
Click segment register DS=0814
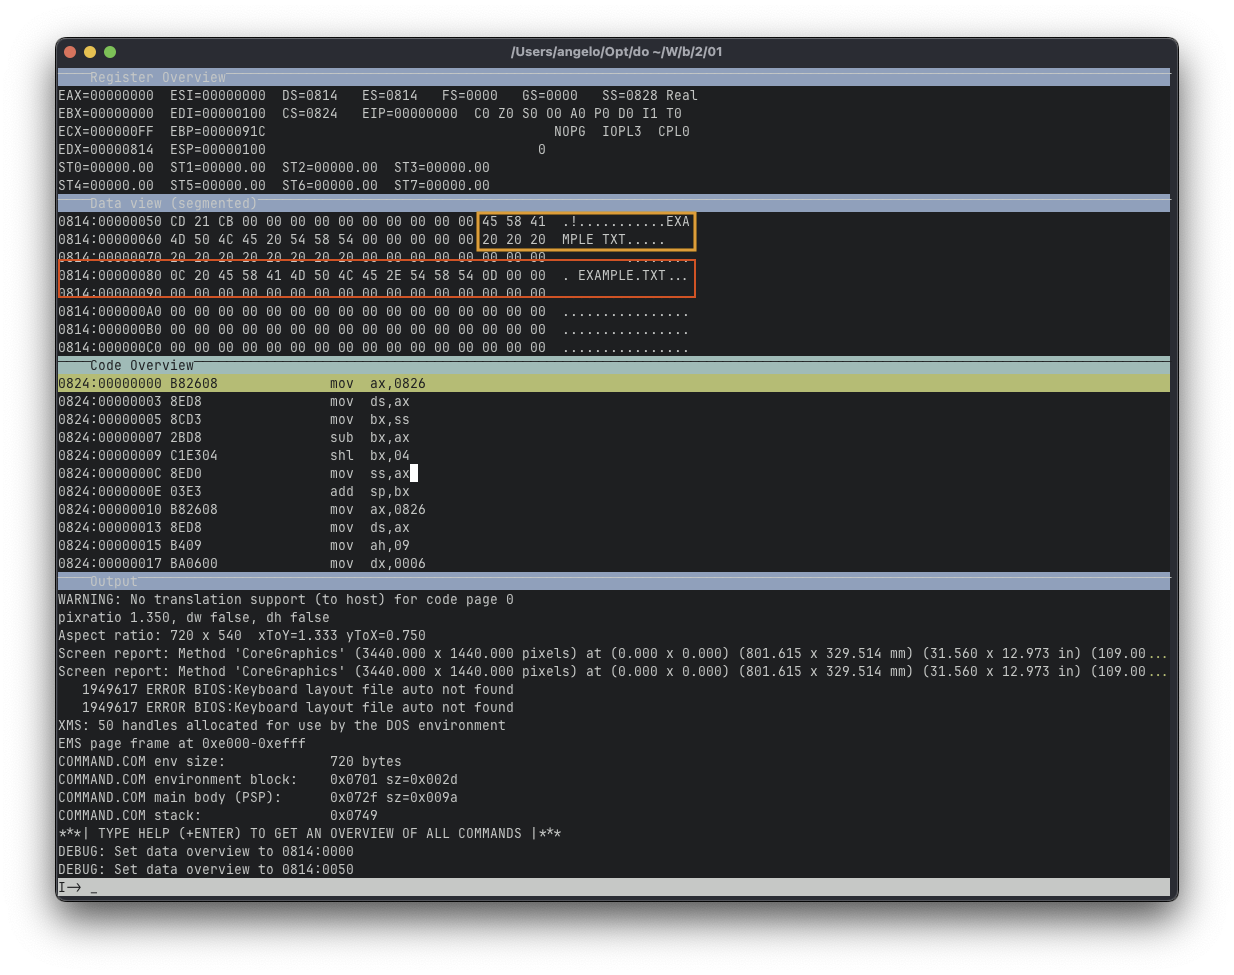tap(310, 95)
